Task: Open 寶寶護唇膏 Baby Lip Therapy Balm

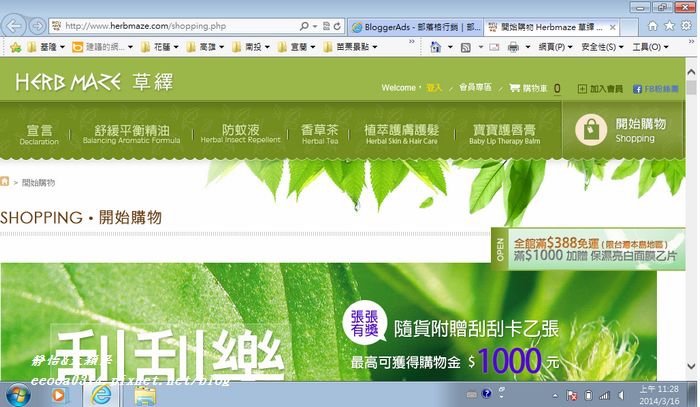Action: [x=504, y=134]
